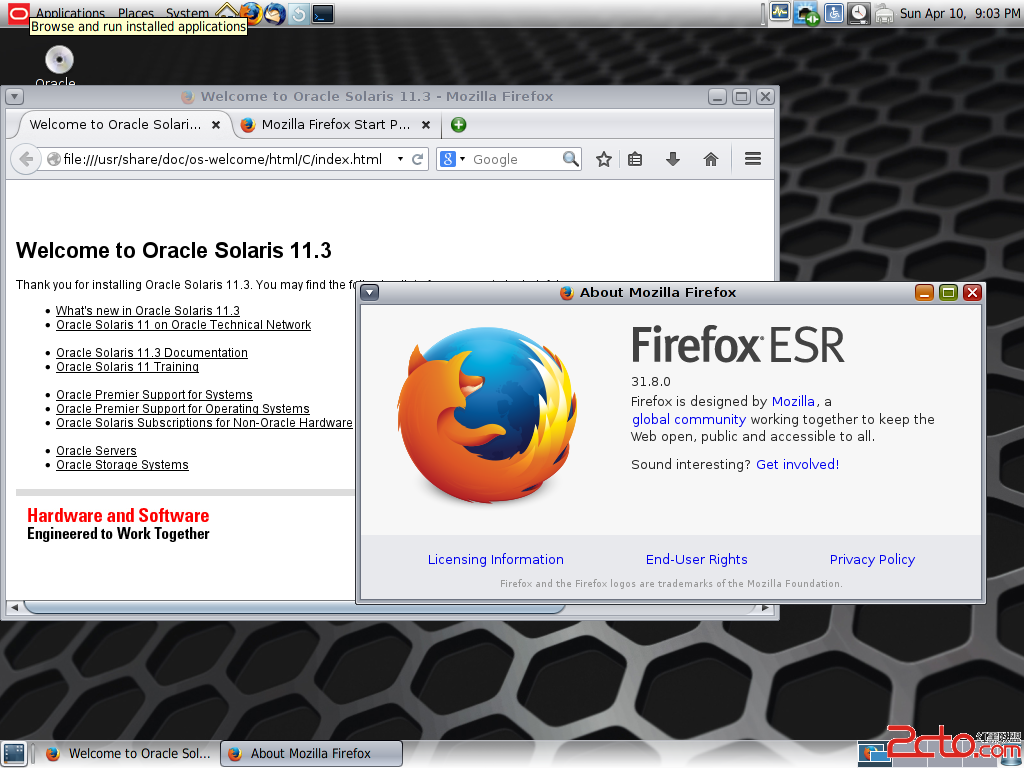Click the right scroll arrow in Firefox

click(765, 608)
